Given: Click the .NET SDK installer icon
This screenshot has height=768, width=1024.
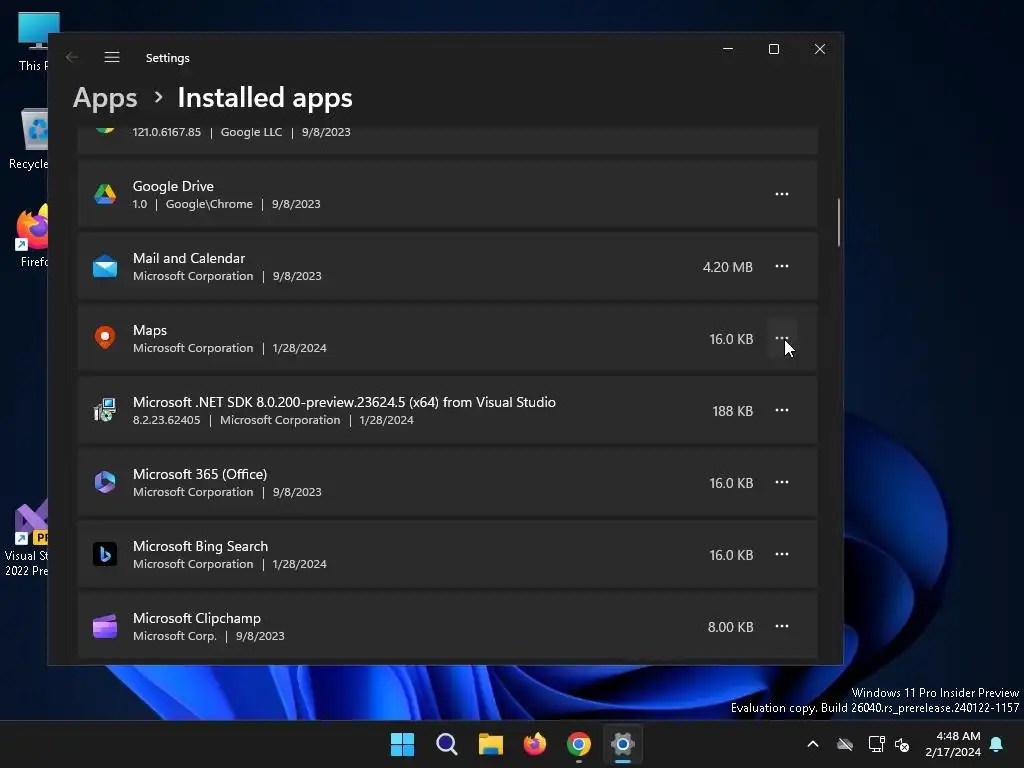Looking at the screenshot, I should [104, 410].
